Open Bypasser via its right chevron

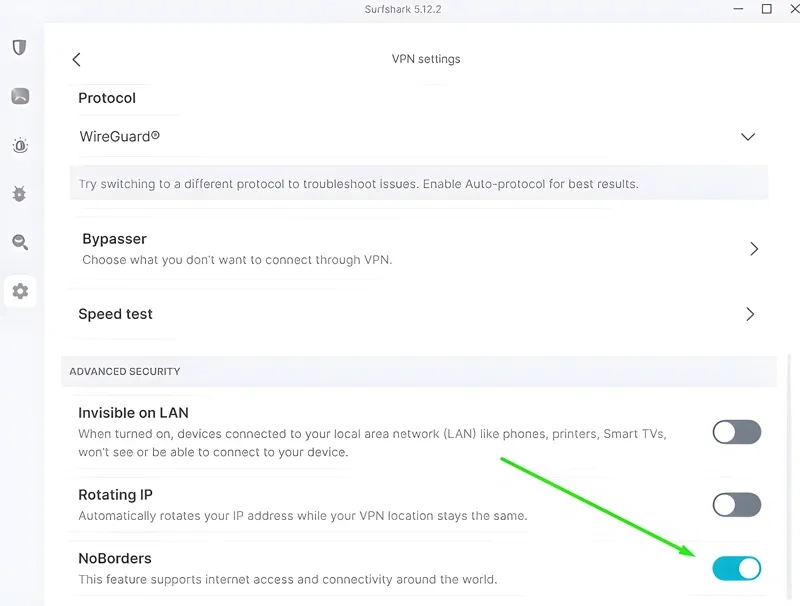click(754, 249)
